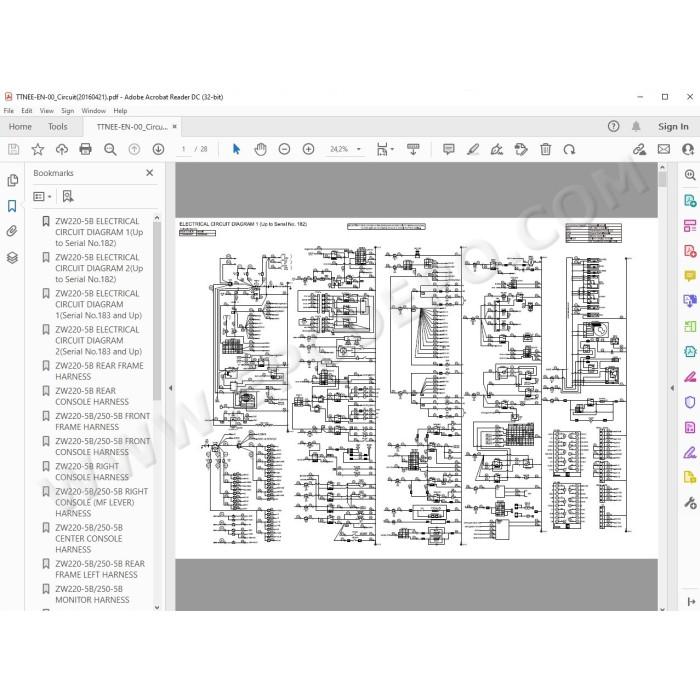The width and height of the screenshot is (700, 700).
Task: Open the find text search tool
Action: point(110,149)
